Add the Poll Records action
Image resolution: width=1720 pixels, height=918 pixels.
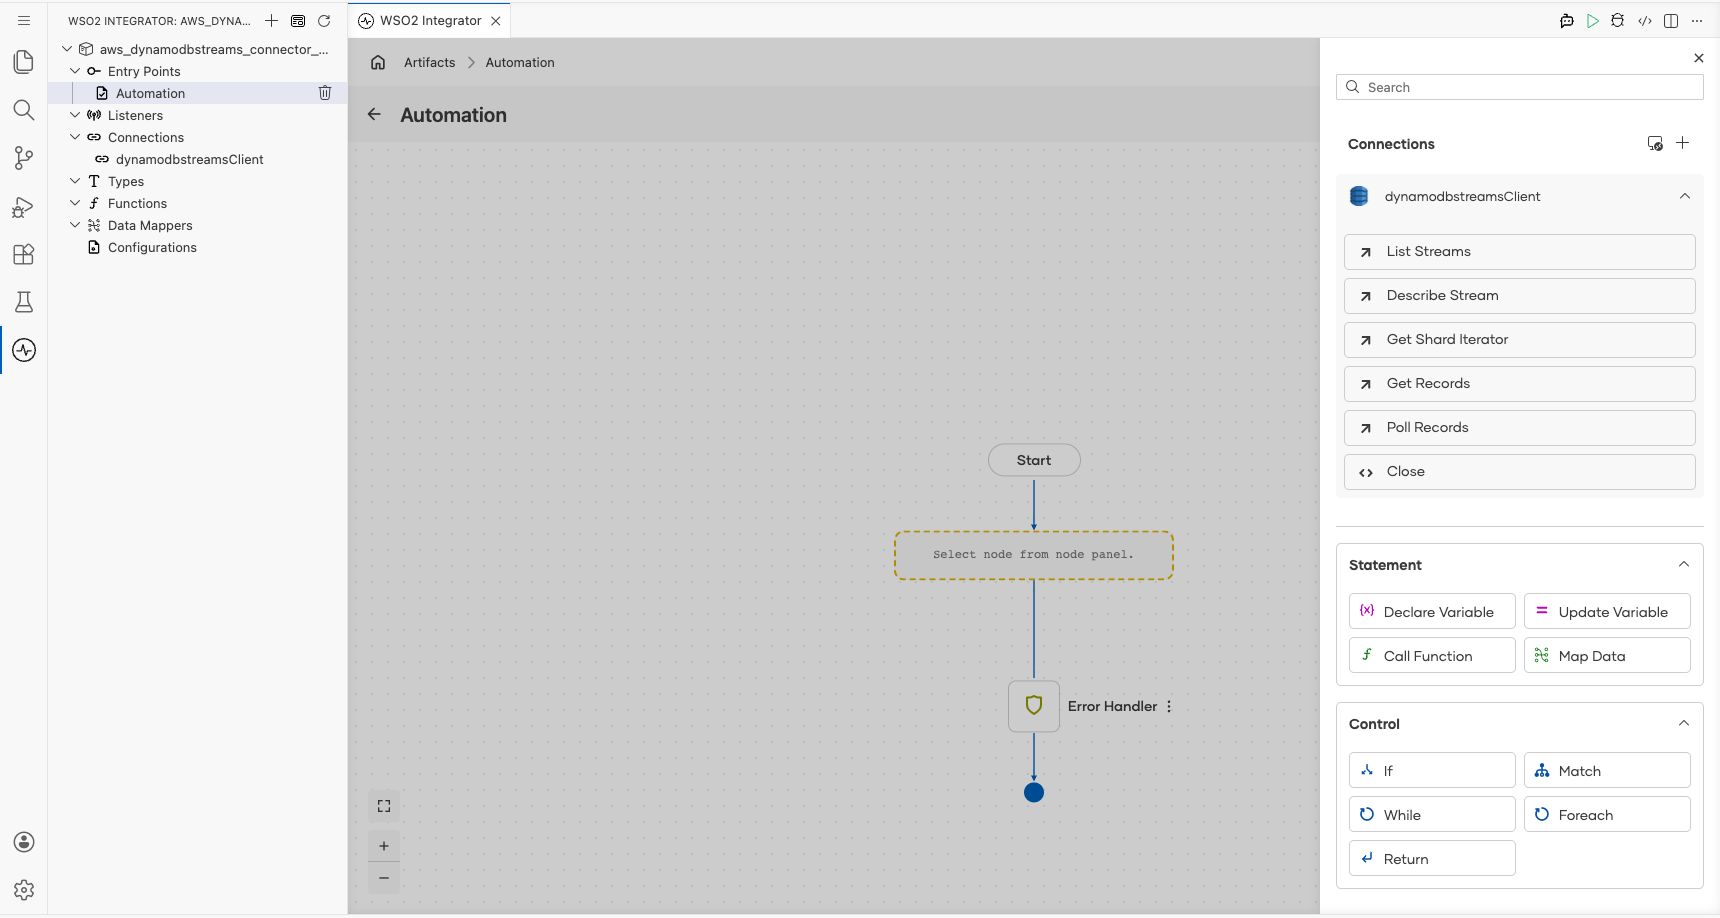1520,428
